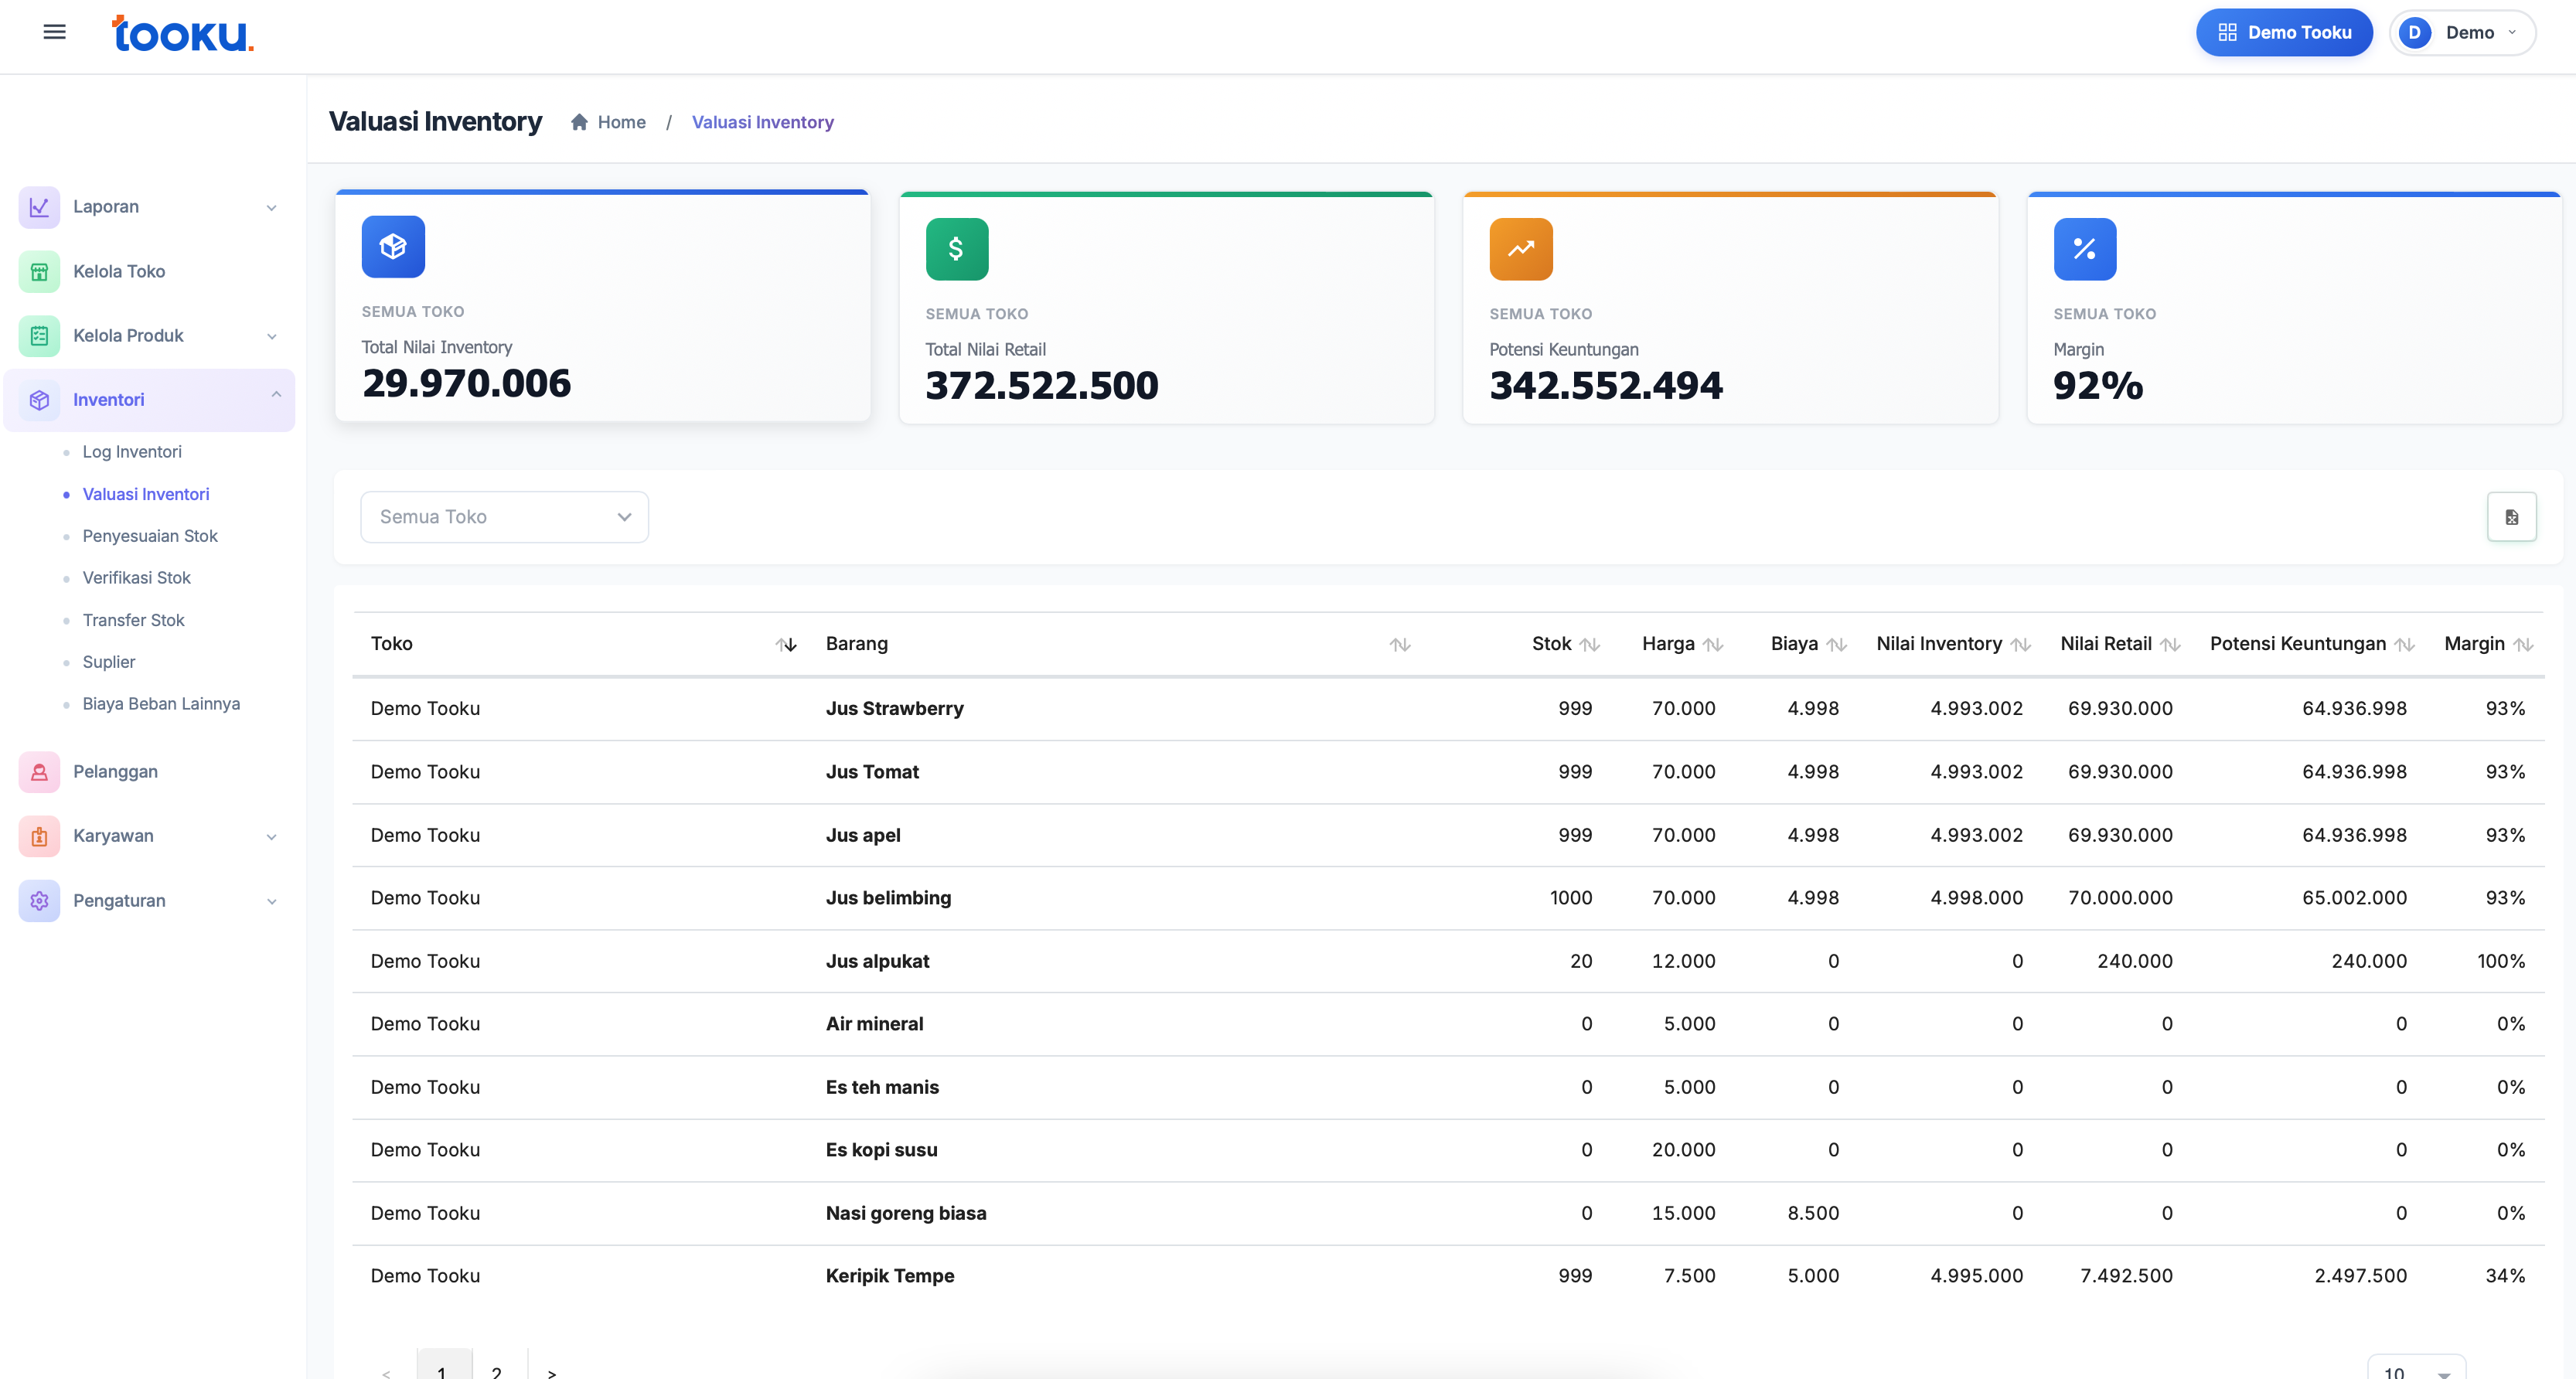Open the Semua Toko store dropdown

point(504,517)
